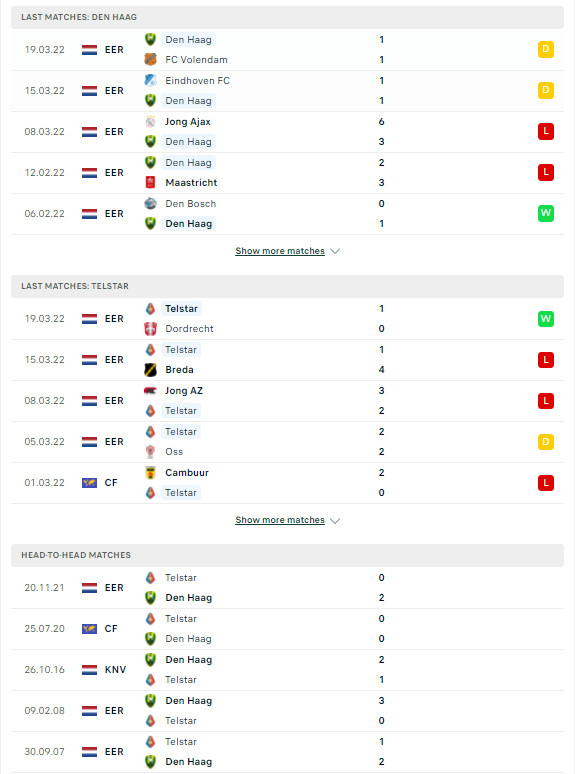Screen dimensions: 575x774
Task: Click the chevron beside Telstar's Show more matches
Action: 335,521
